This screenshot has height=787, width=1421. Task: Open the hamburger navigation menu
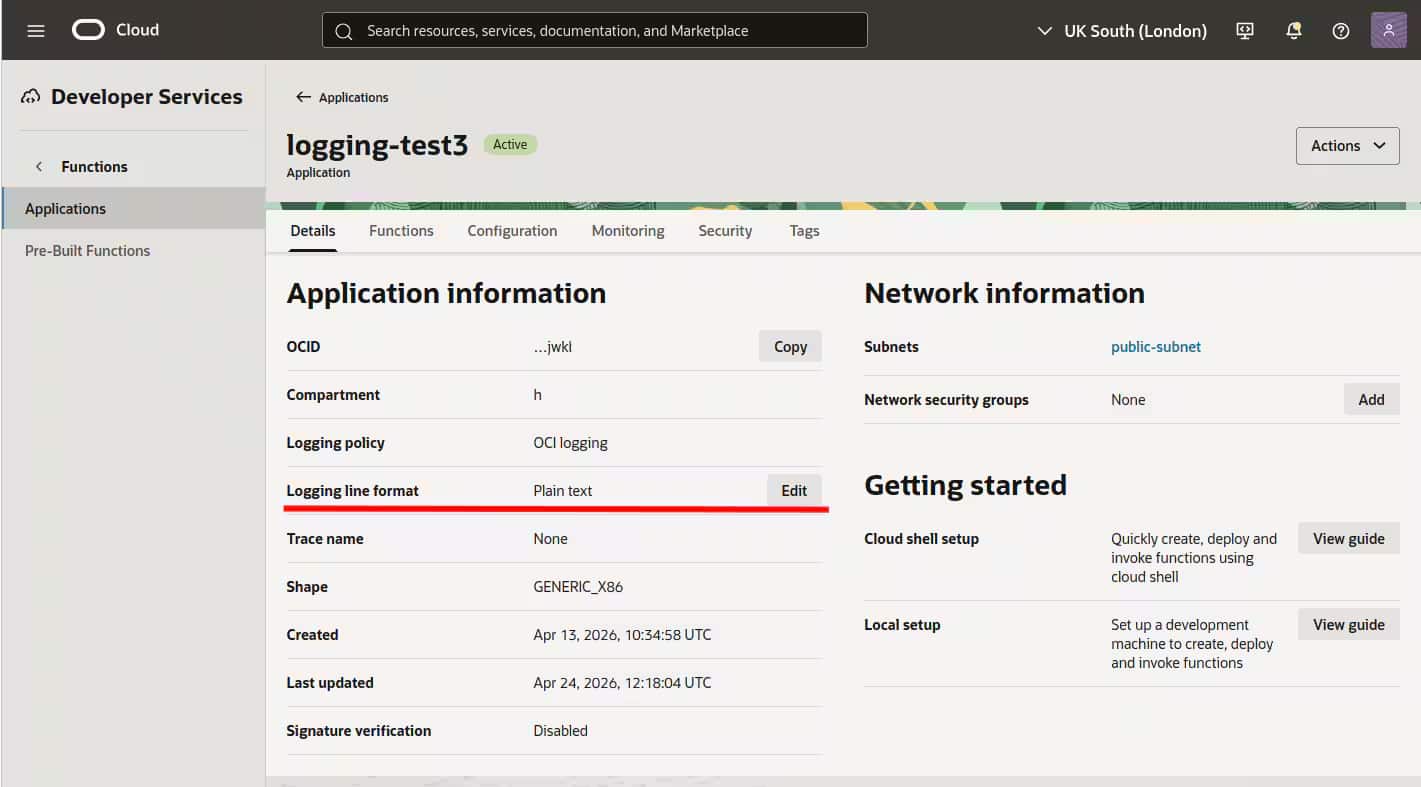pos(36,31)
